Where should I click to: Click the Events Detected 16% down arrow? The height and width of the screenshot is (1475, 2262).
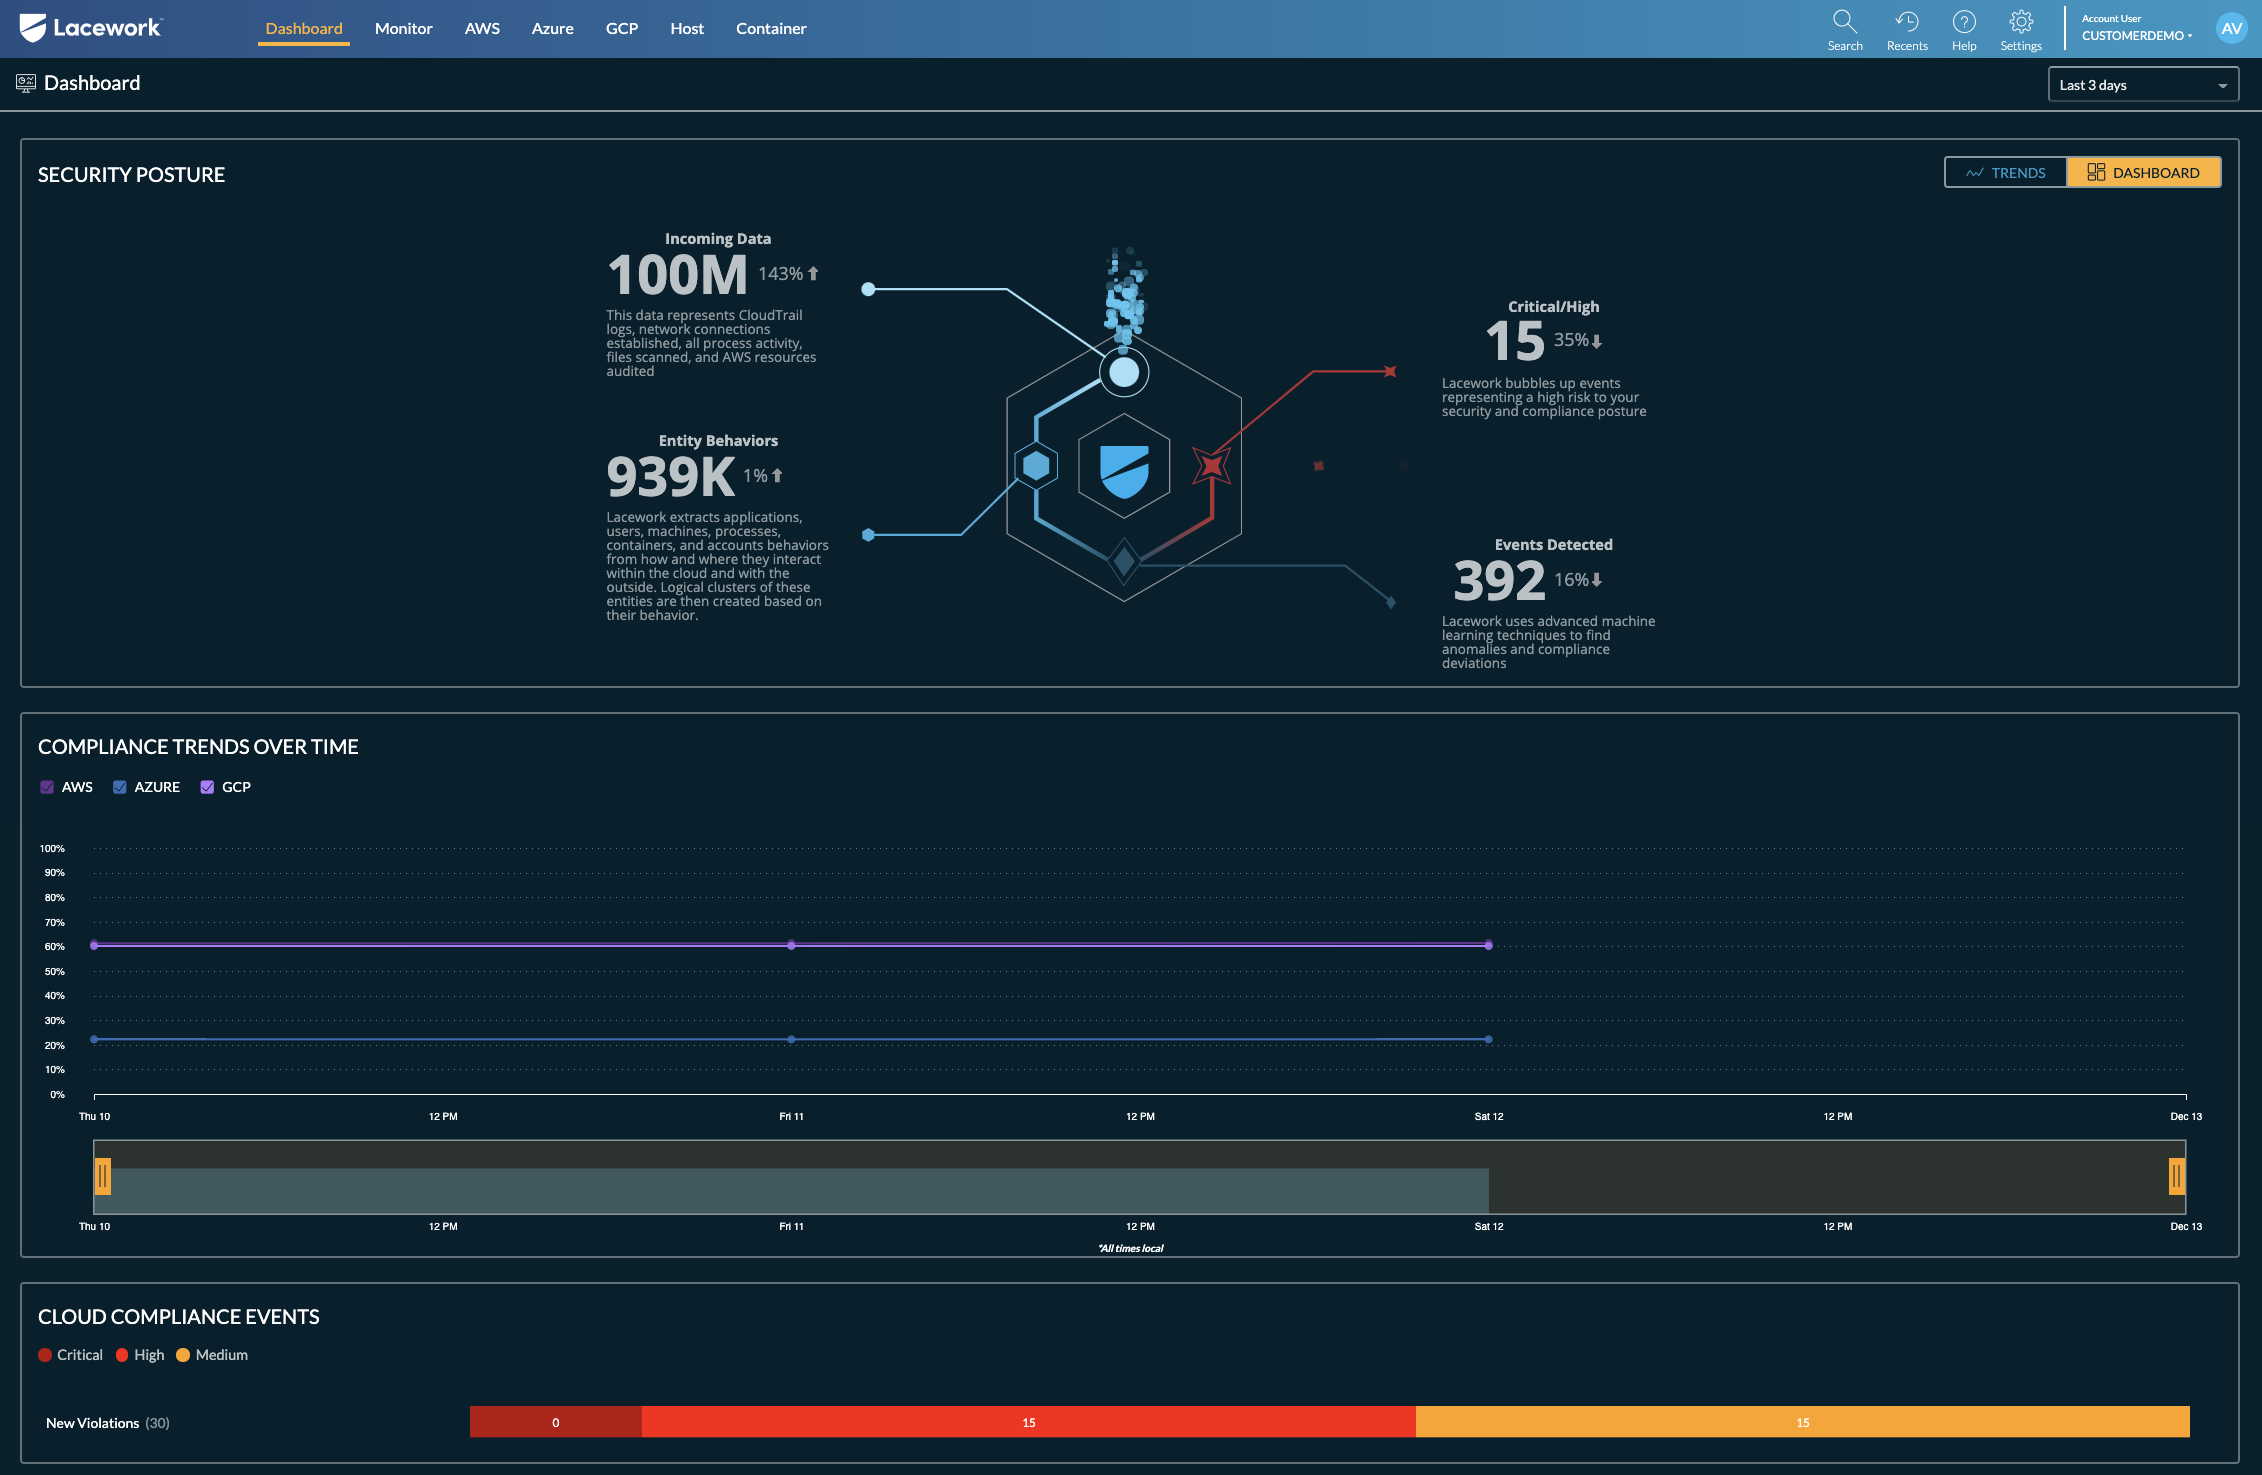(1597, 580)
